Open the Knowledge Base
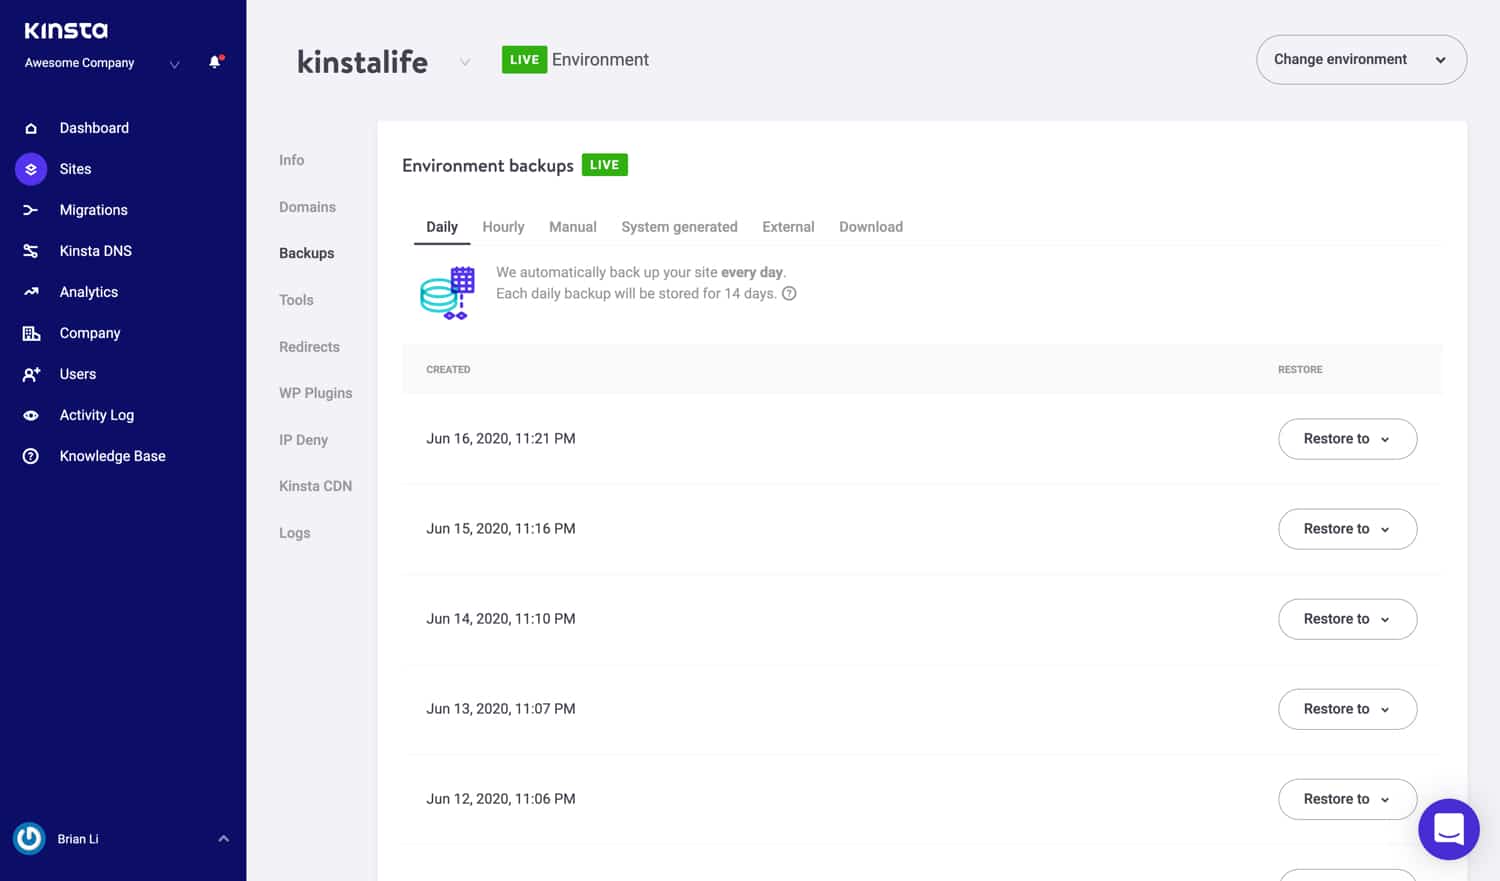The width and height of the screenshot is (1500, 881). coord(112,456)
